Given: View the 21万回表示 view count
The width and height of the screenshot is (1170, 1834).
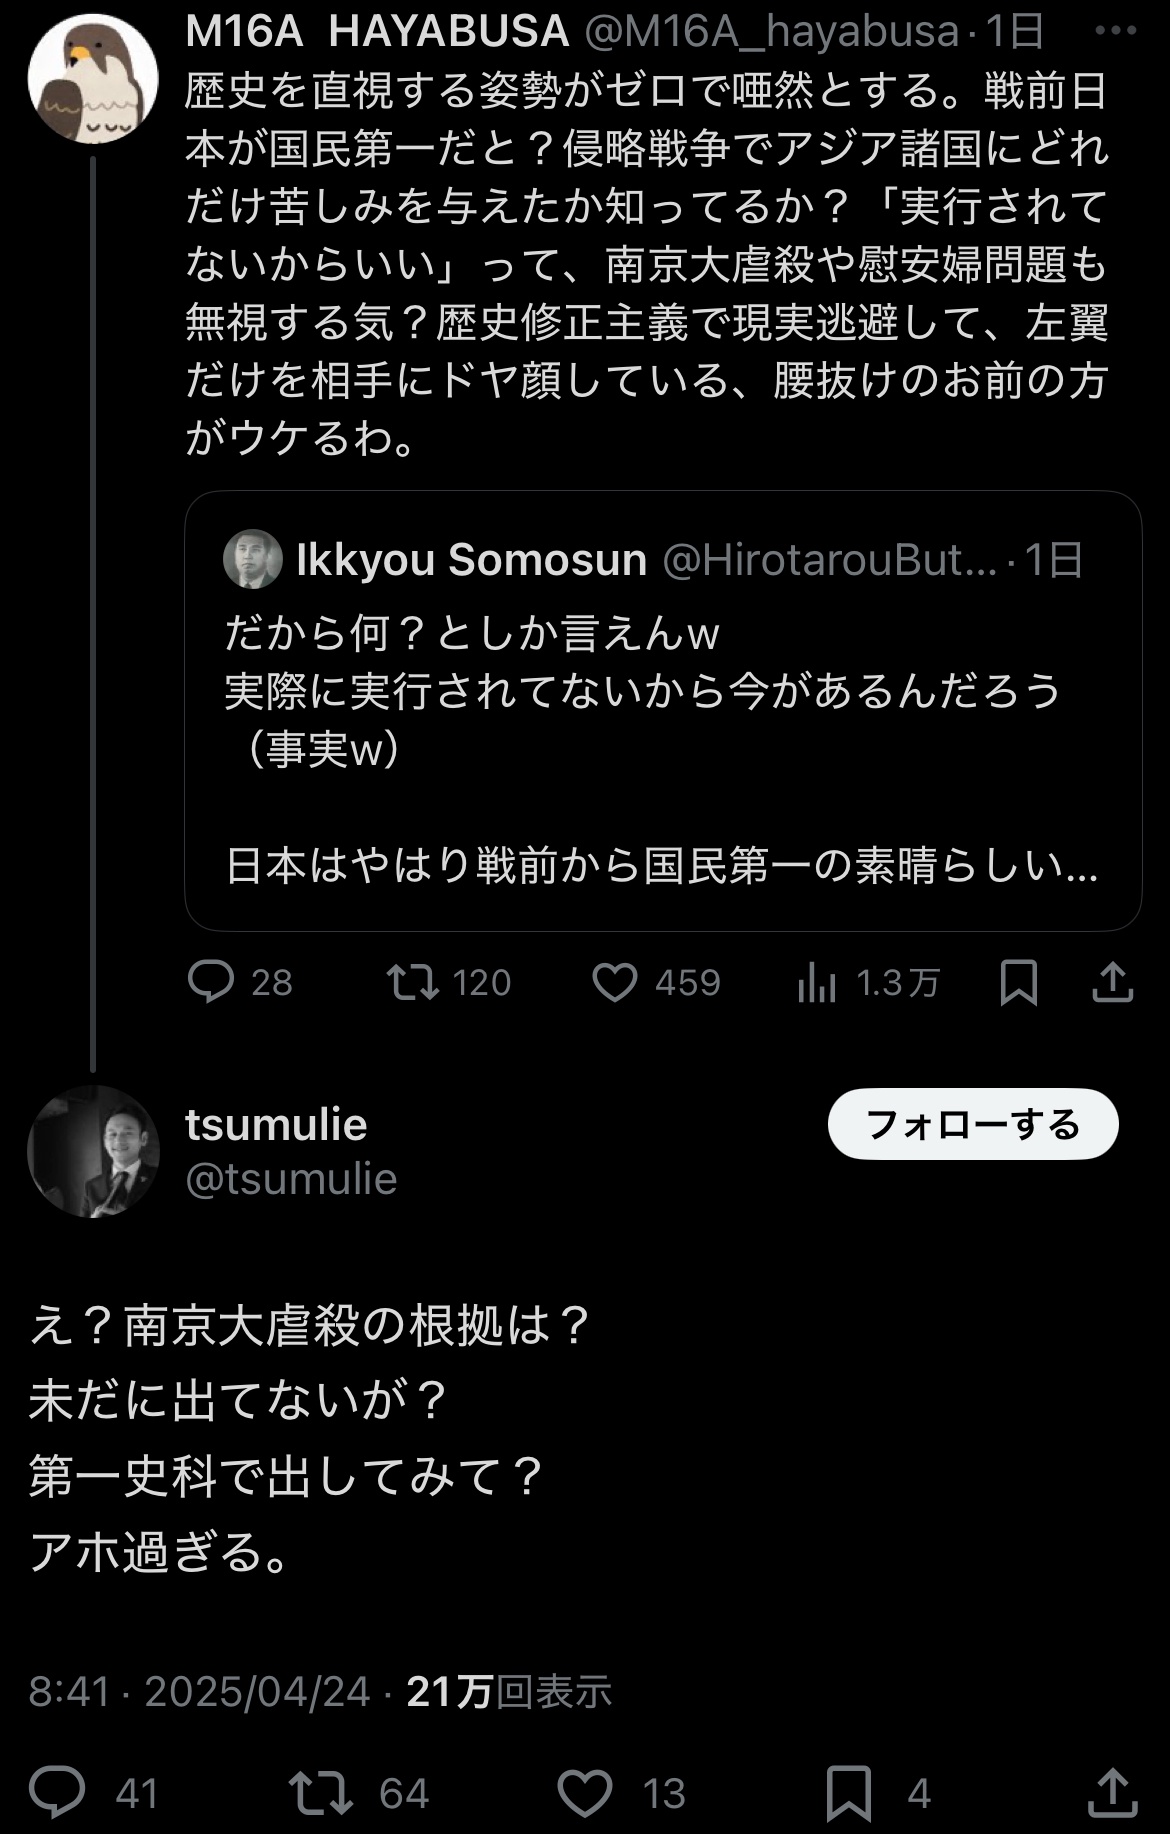Looking at the screenshot, I should (x=509, y=1691).
